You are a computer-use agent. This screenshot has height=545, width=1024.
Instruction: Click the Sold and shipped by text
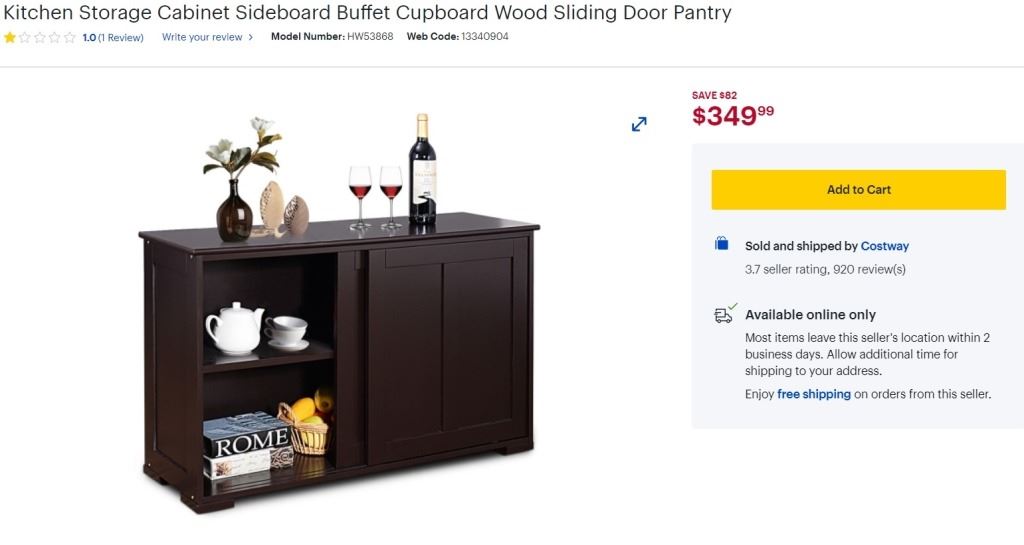[x=800, y=246]
